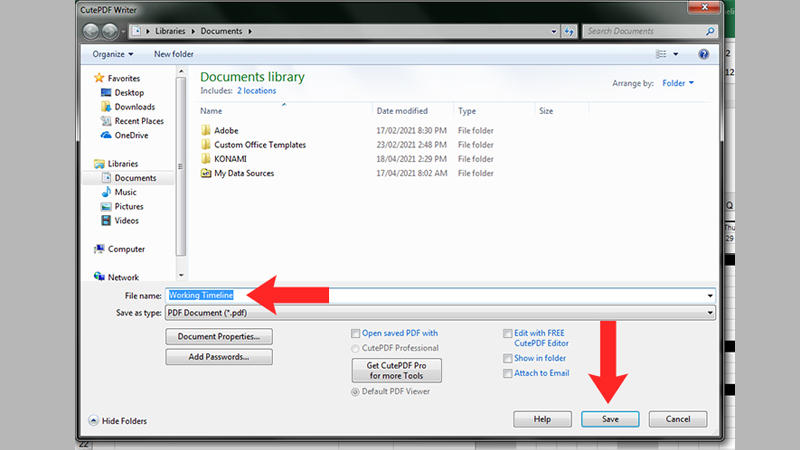Toggle the Show in folder checkbox
The image size is (800, 450).
pos(508,358)
